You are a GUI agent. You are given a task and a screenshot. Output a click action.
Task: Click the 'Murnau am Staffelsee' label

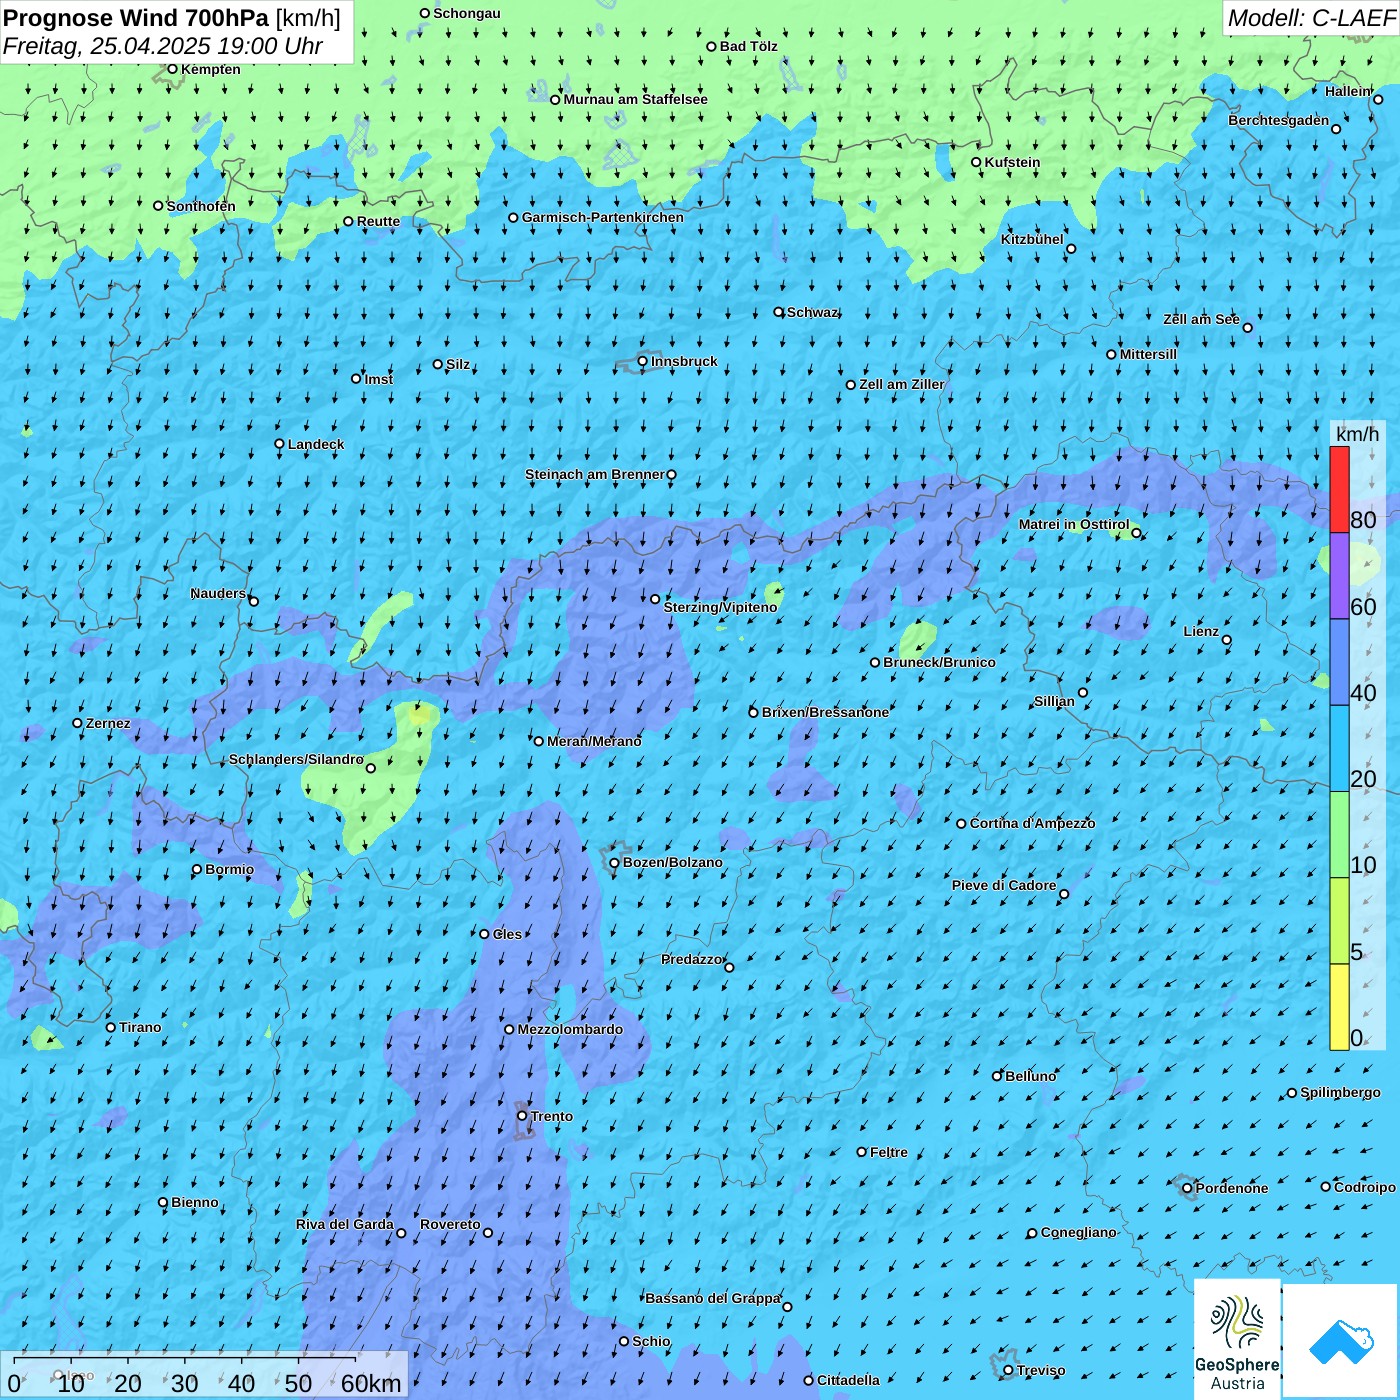pyautogui.click(x=636, y=99)
